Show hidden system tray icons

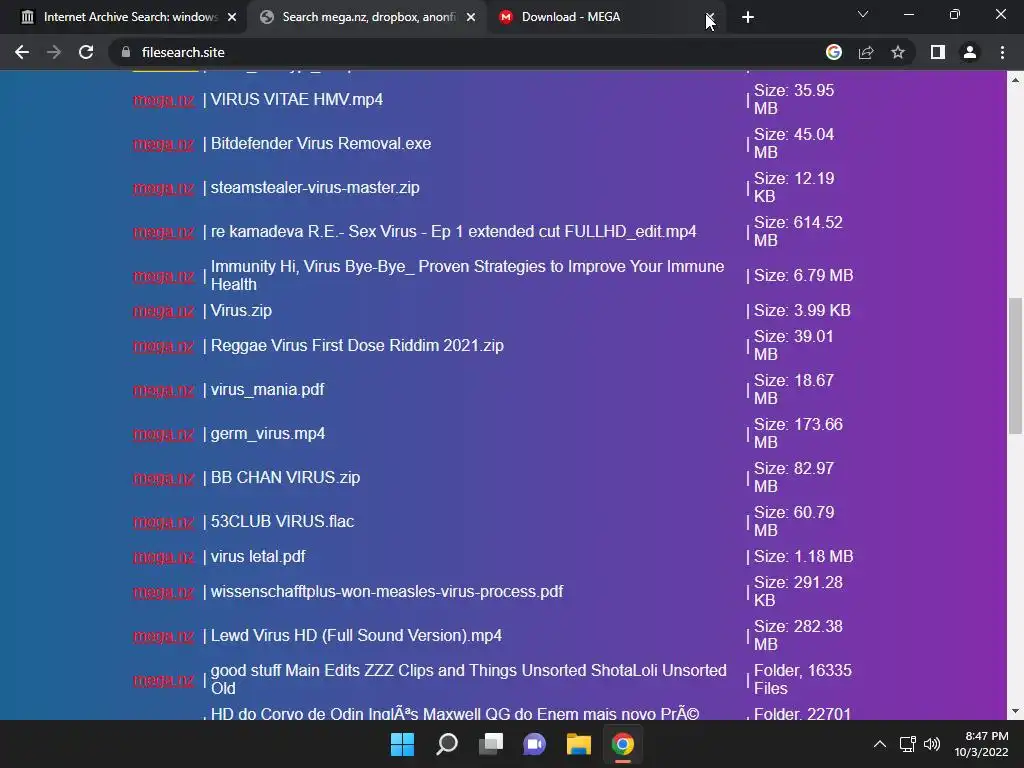point(880,744)
